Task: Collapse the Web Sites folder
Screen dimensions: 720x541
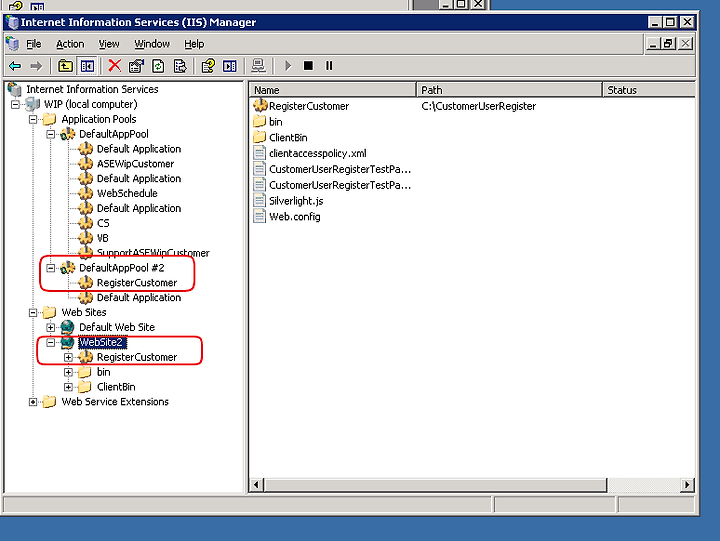Action: pyautogui.click(x=33, y=313)
